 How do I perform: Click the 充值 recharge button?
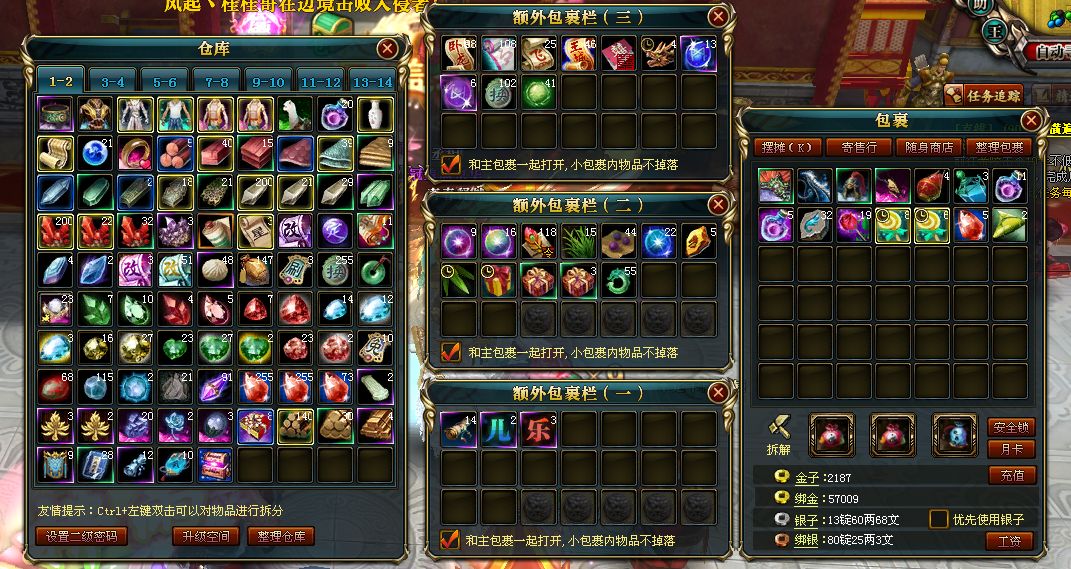pos(1012,475)
